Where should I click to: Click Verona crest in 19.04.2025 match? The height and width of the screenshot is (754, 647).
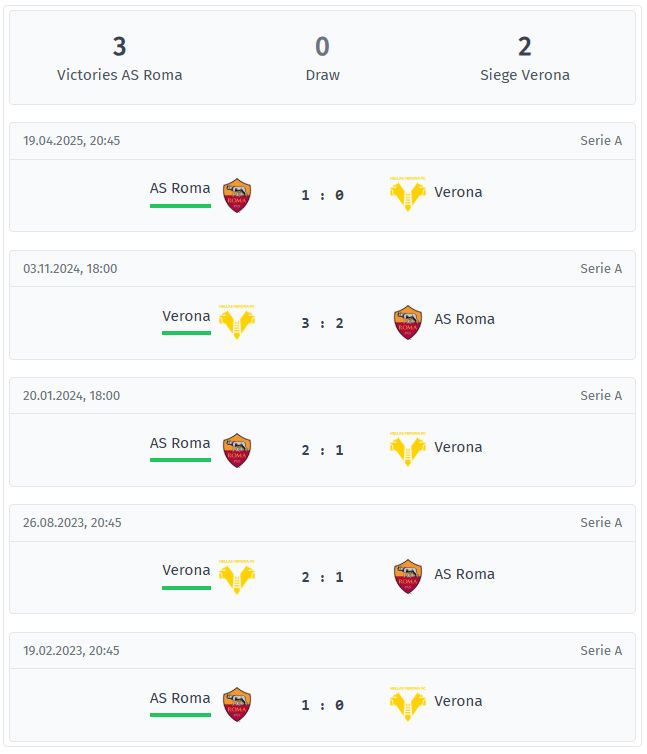[x=407, y=194]
